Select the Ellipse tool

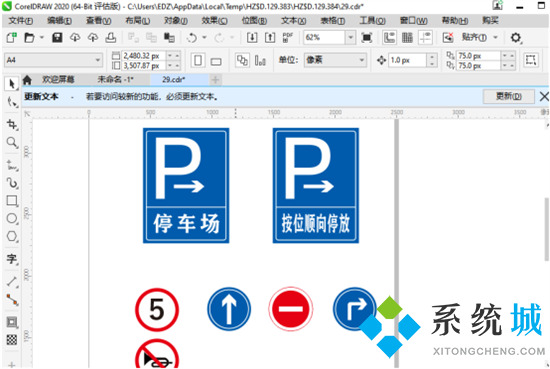coord(12,218)
